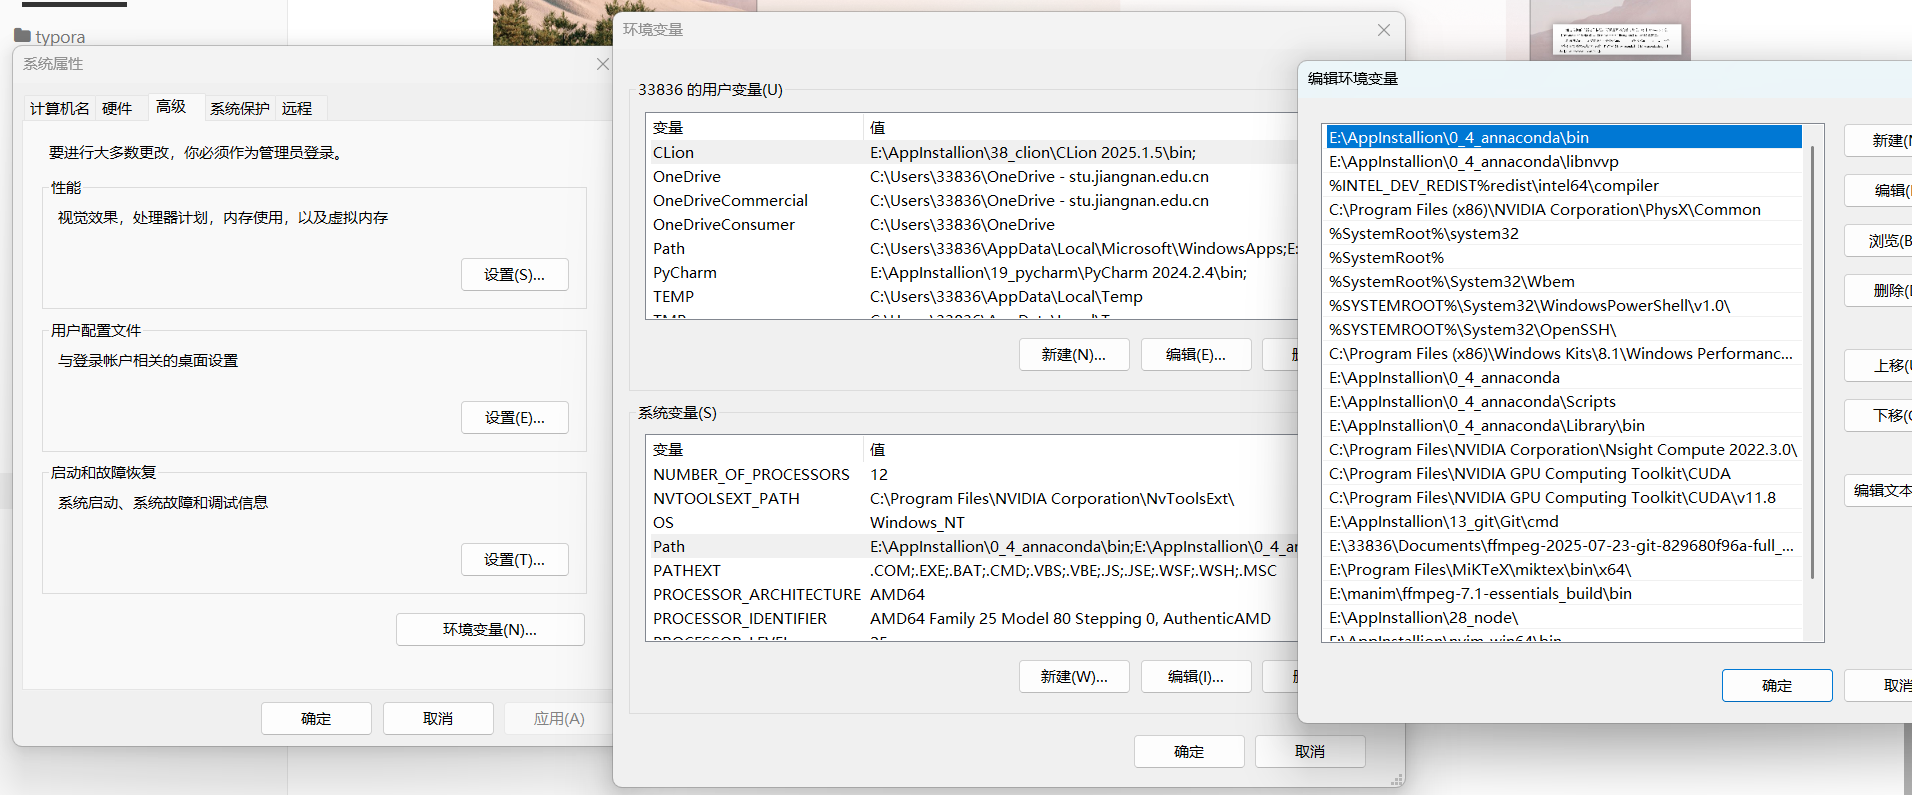
Task: Select the WindowsPowerShell\v1.0 entry
Action: pos(1563,305)
